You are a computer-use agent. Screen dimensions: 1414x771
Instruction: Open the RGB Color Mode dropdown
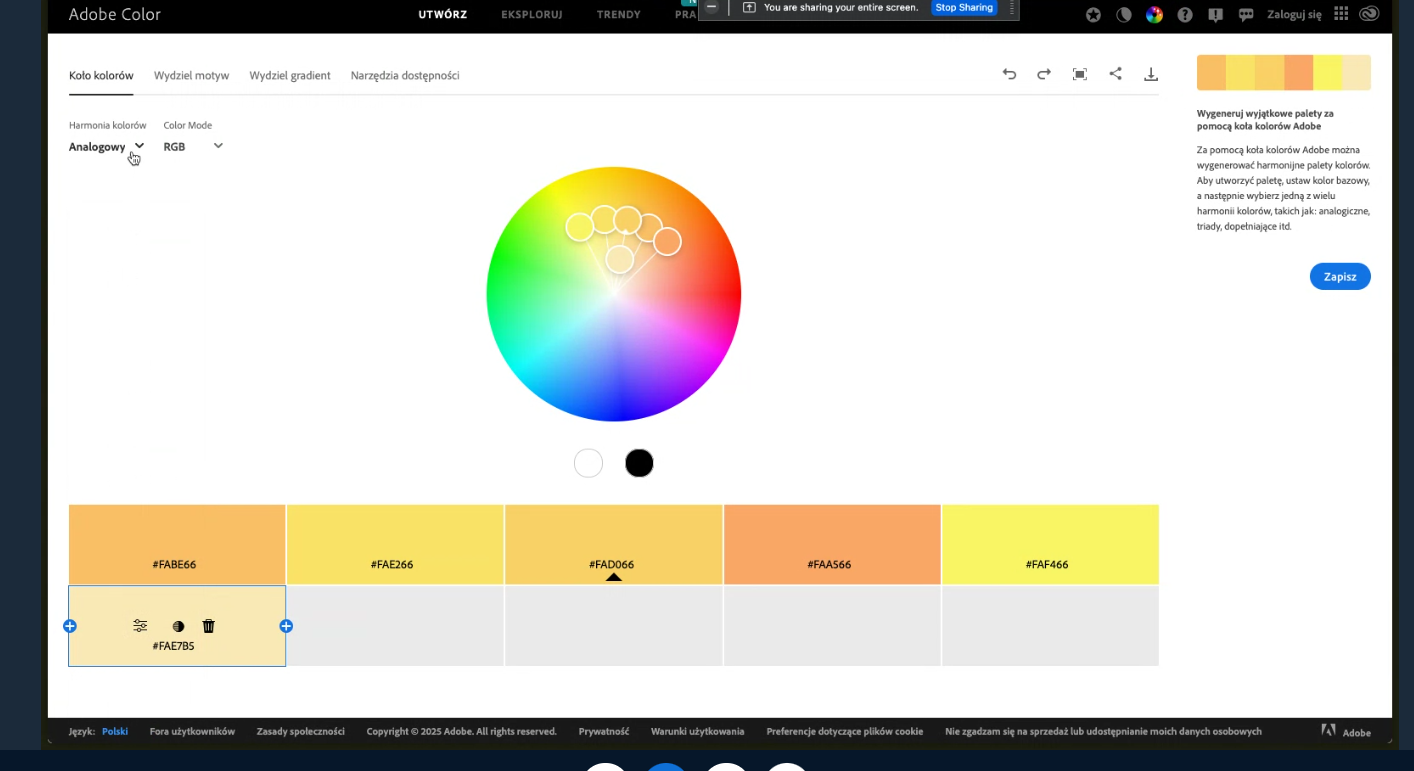(193, 146)
